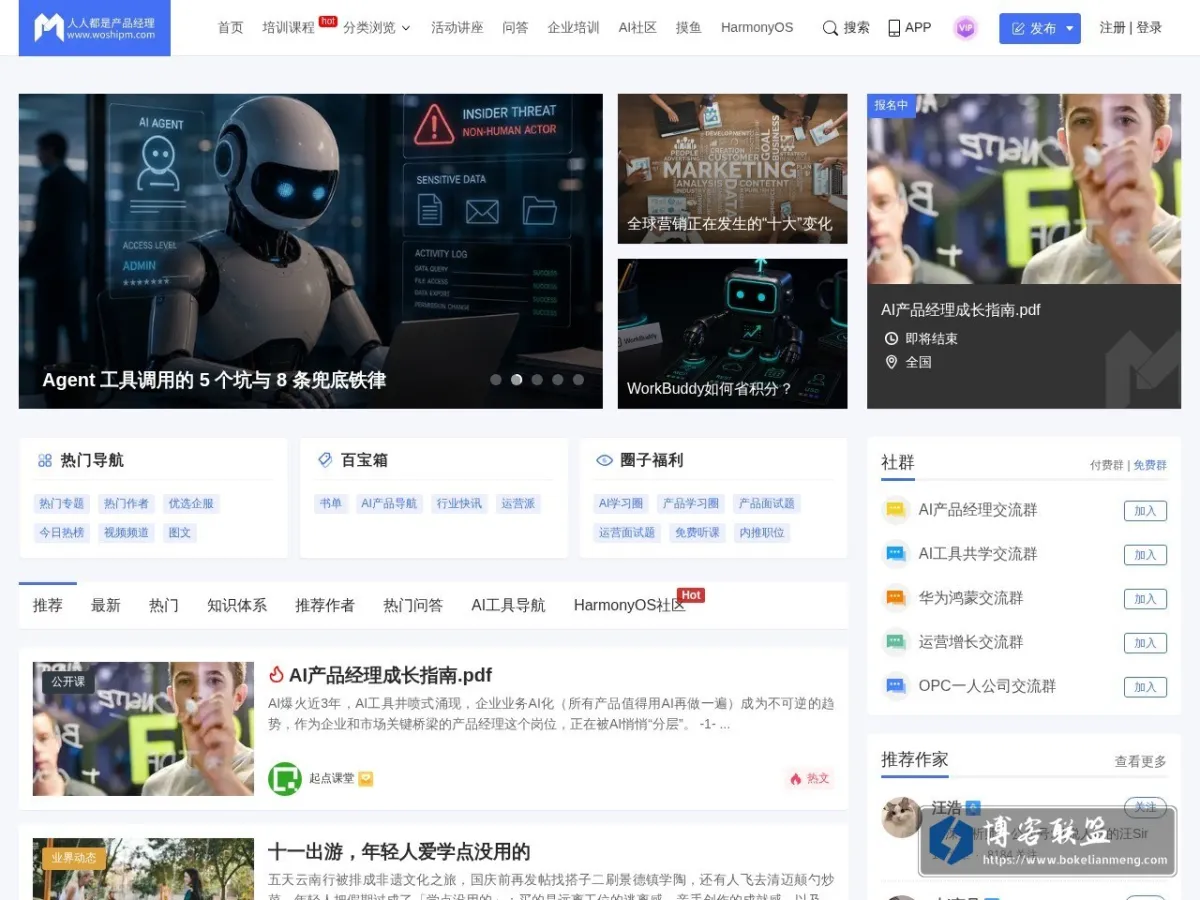
Task: Join the AI产品经理交流群 with 加入
Action: pos(1145,511)
